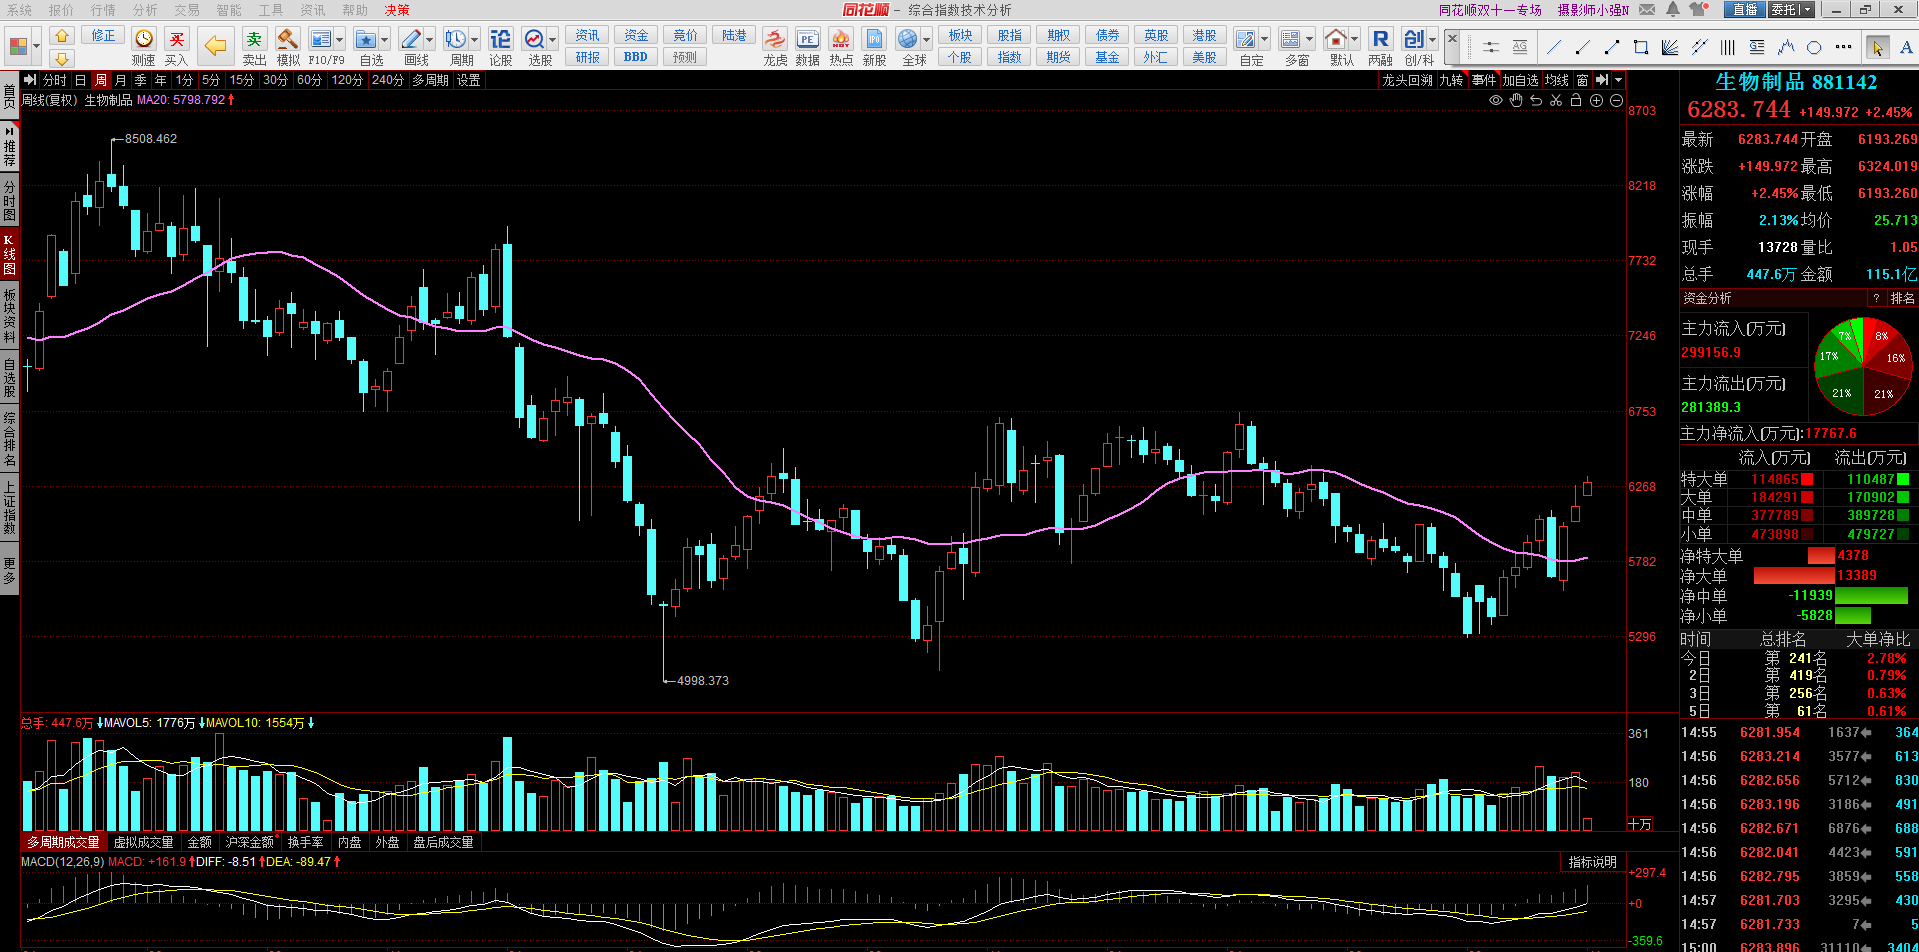Select the straight line drawing tool
This screenshot has height=952, width=1919.
tap(1553, 47)
